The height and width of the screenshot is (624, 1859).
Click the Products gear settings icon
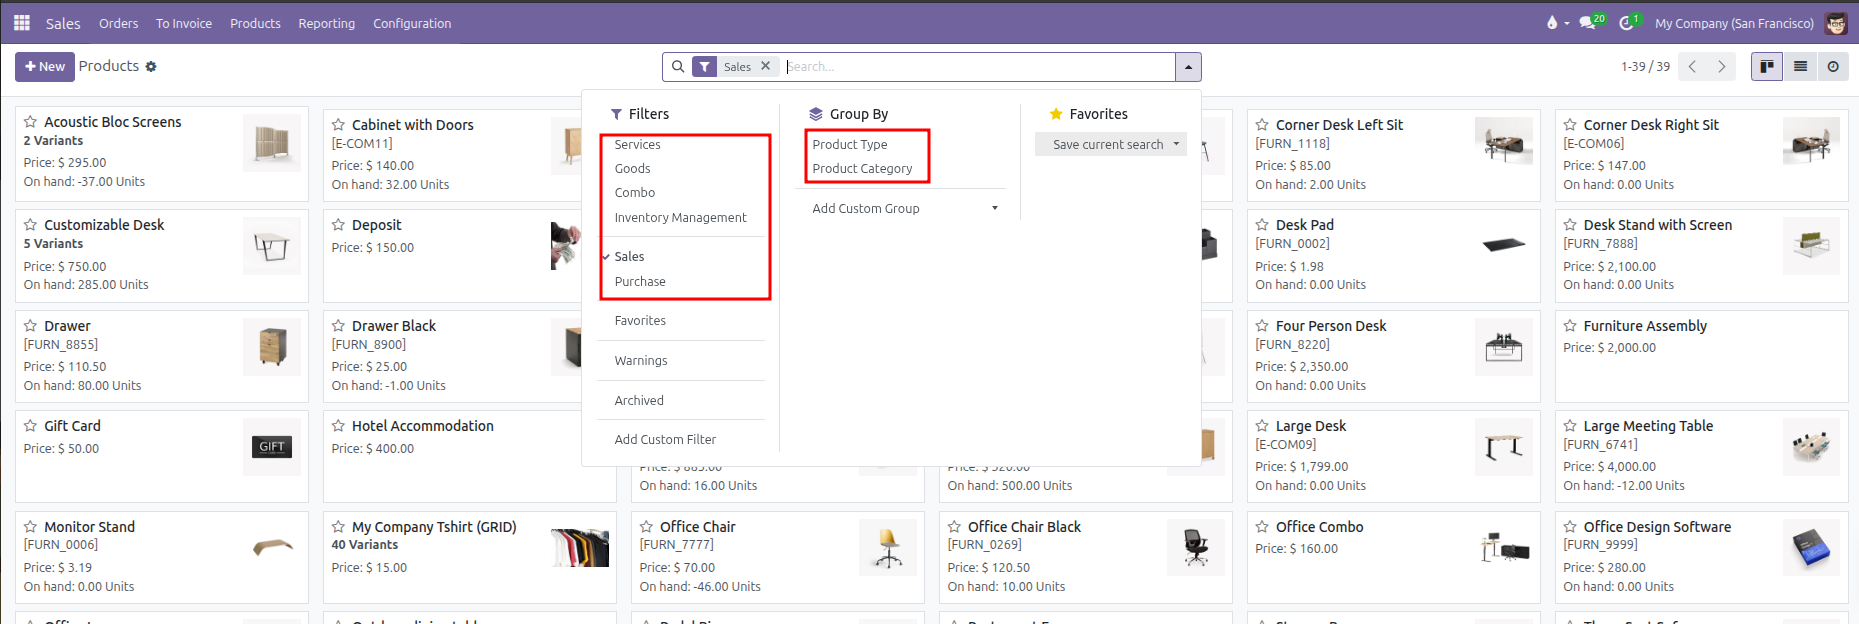tap(151, 66)
